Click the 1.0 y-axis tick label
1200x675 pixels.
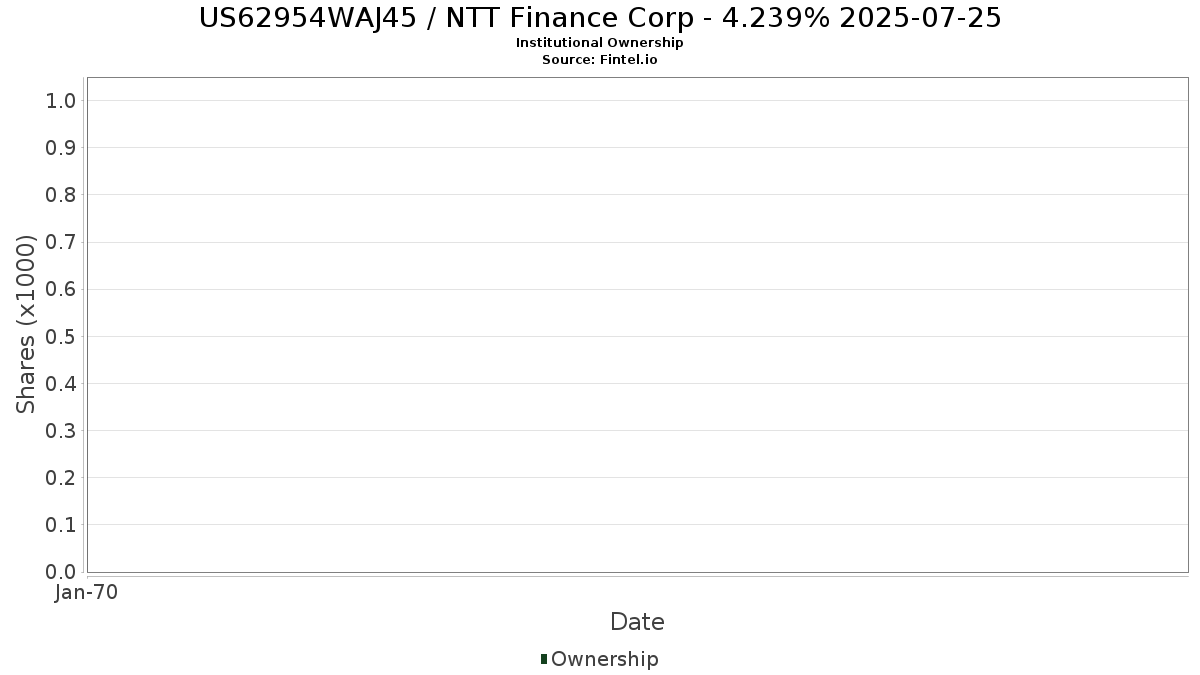pyautogui.click(x=61, y=100)
